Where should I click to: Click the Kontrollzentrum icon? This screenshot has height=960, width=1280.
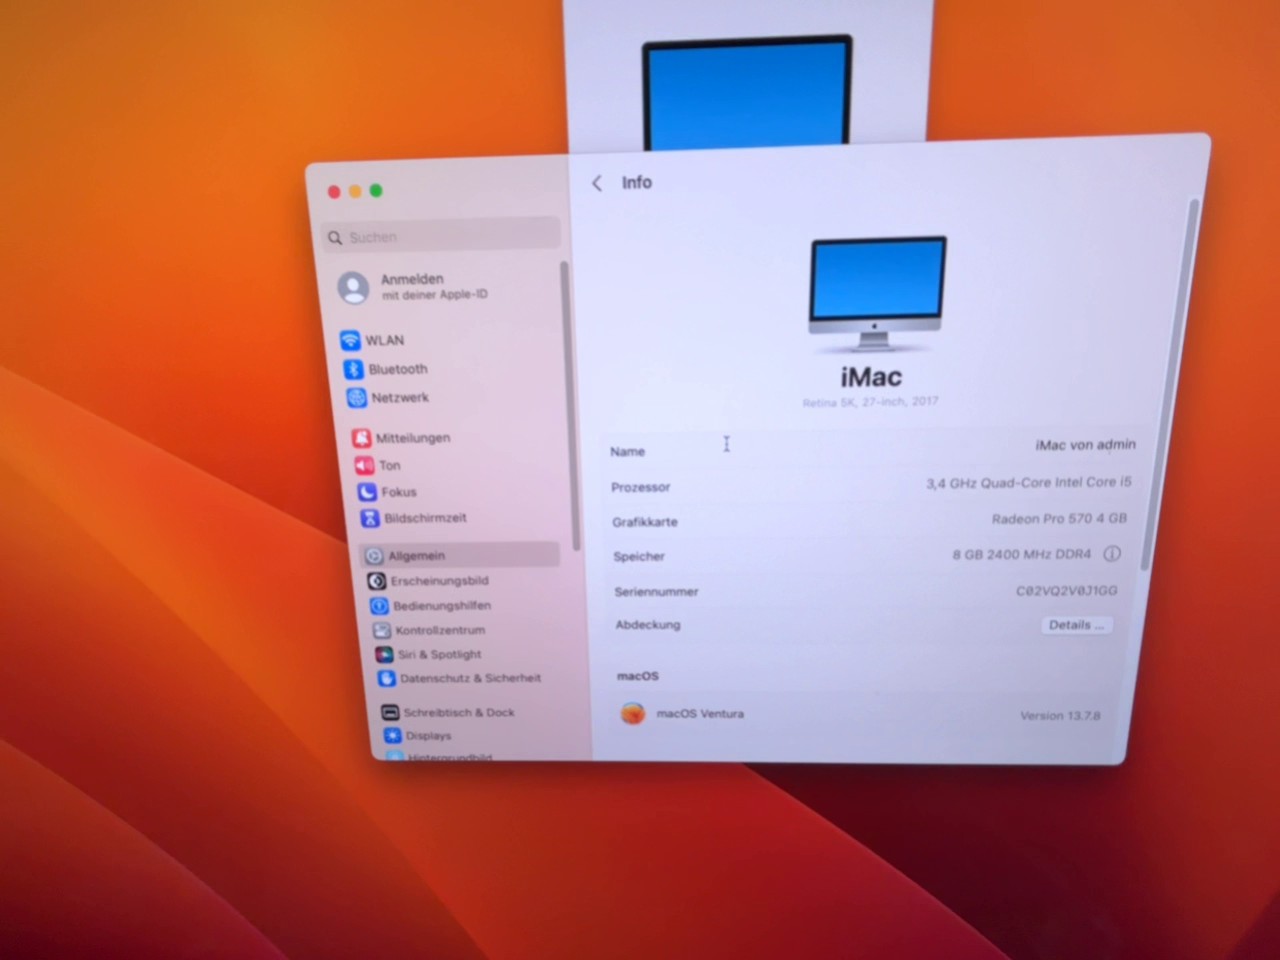tap(381, 631)
